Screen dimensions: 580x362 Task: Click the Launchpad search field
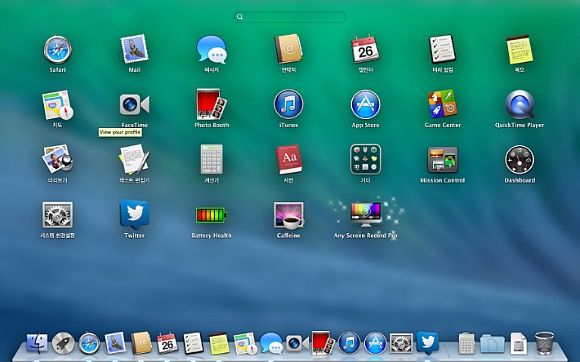coord(290,17)
